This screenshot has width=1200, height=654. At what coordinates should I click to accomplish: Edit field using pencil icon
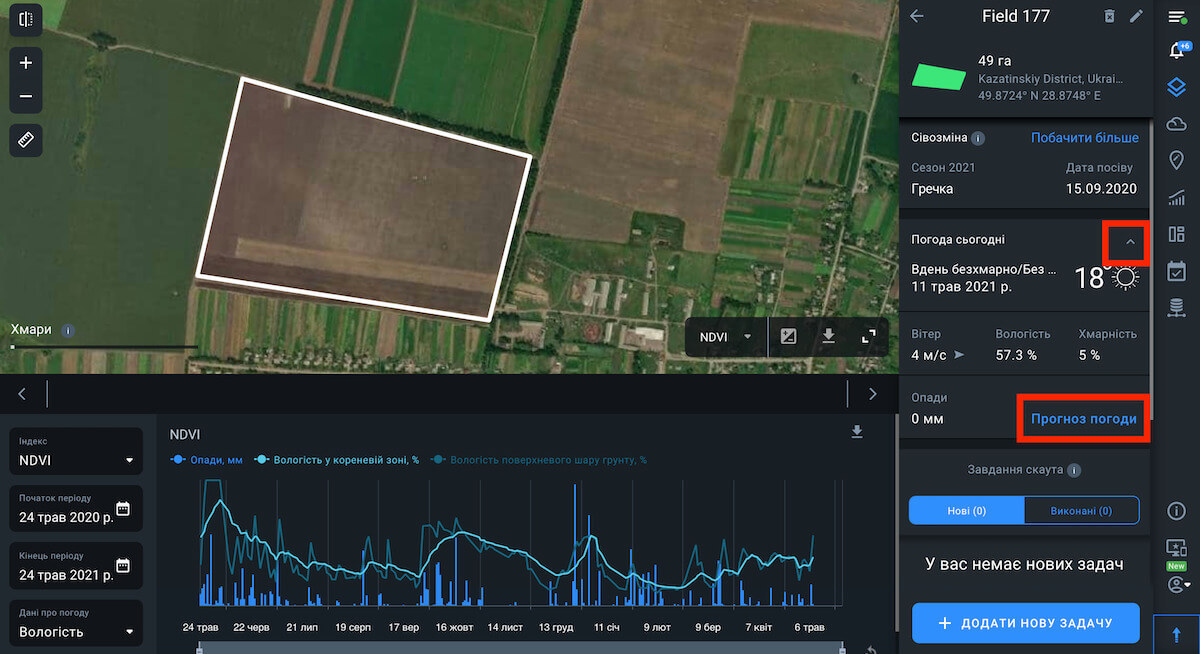coord(1136,16)
